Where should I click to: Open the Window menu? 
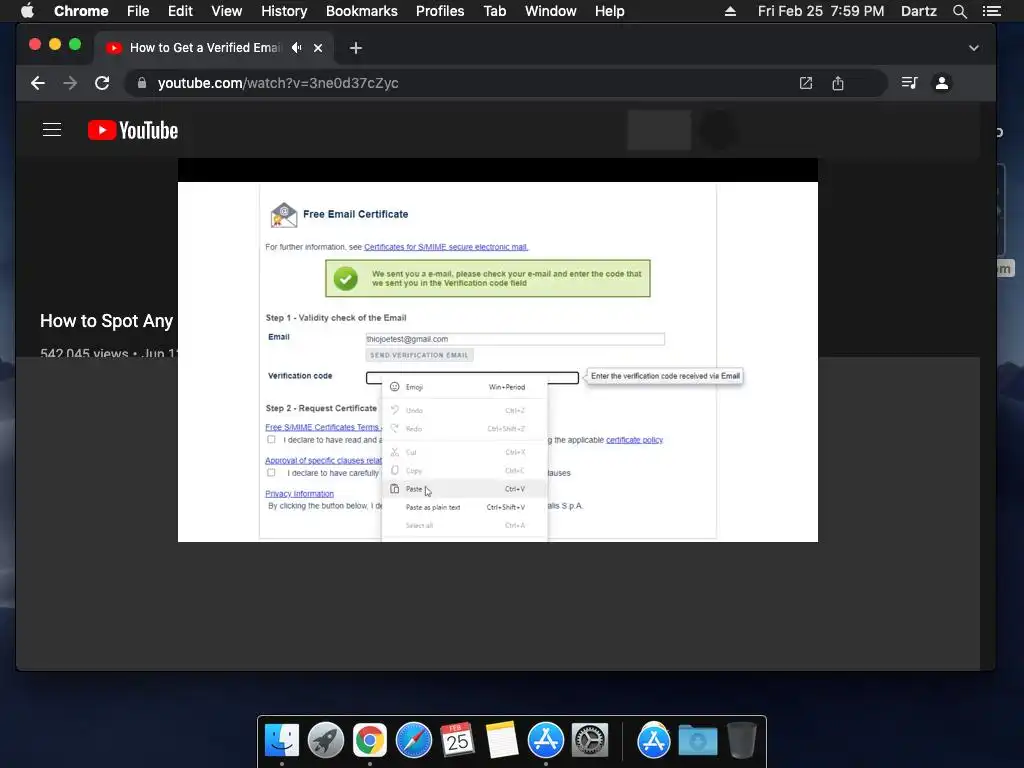click(x=551, y=11)
